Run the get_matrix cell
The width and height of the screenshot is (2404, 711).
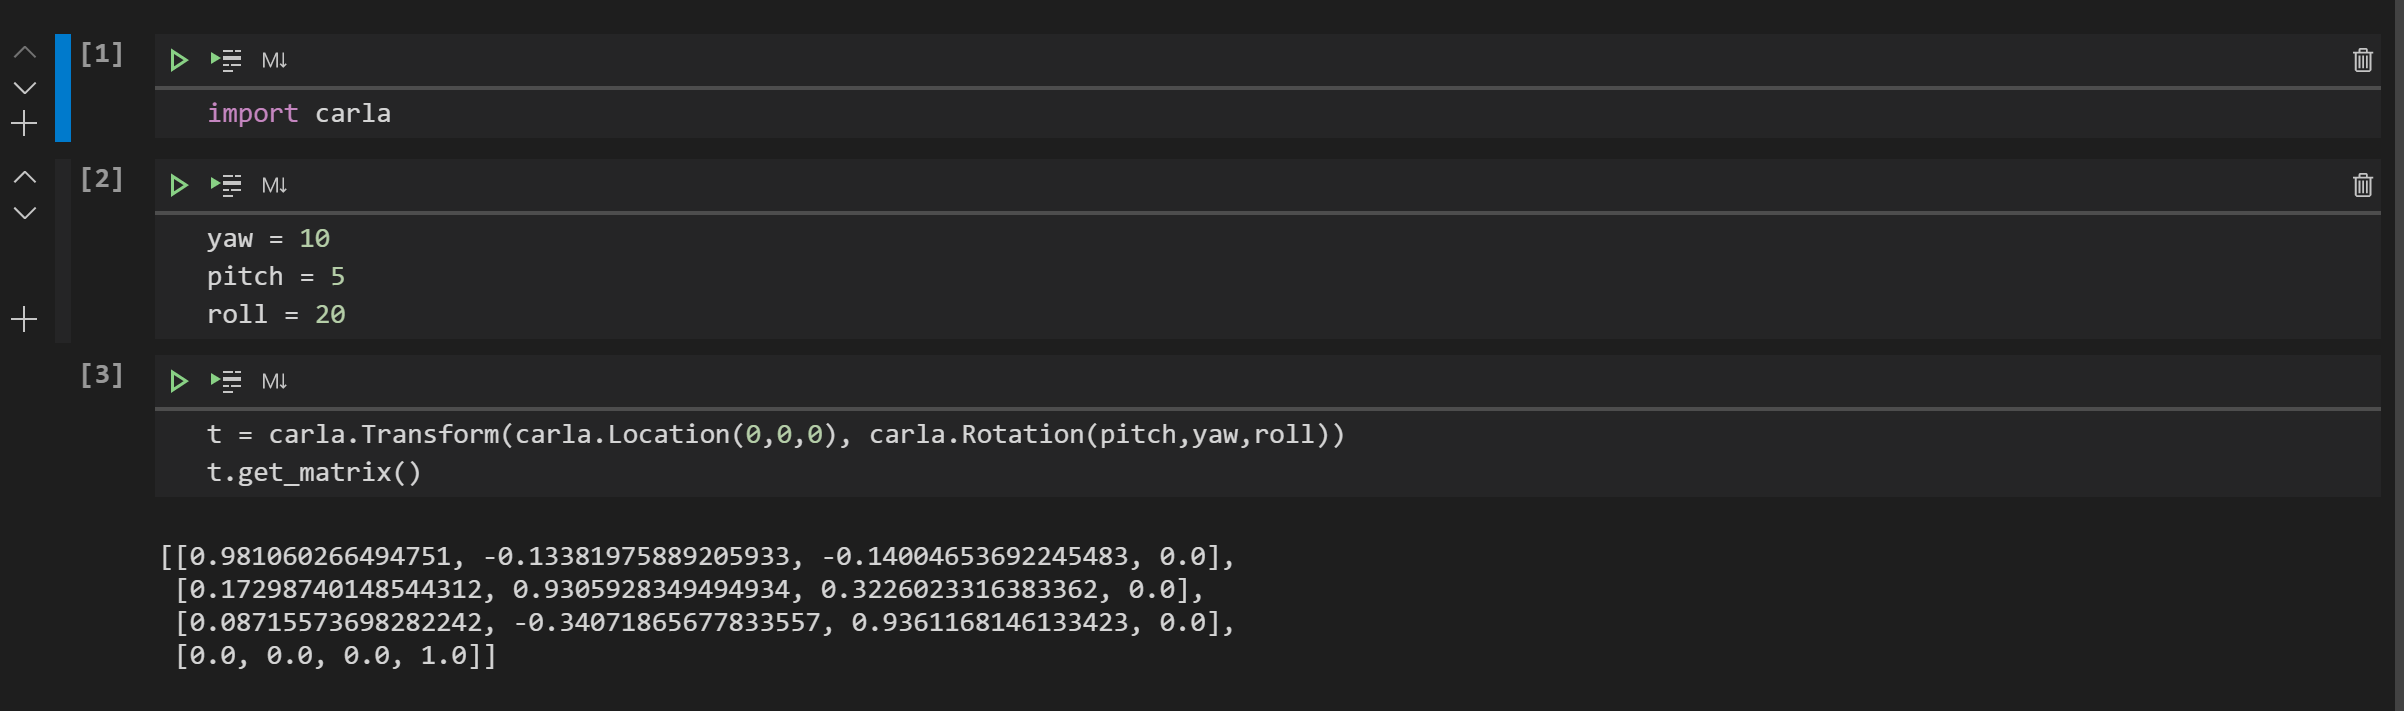180,381
